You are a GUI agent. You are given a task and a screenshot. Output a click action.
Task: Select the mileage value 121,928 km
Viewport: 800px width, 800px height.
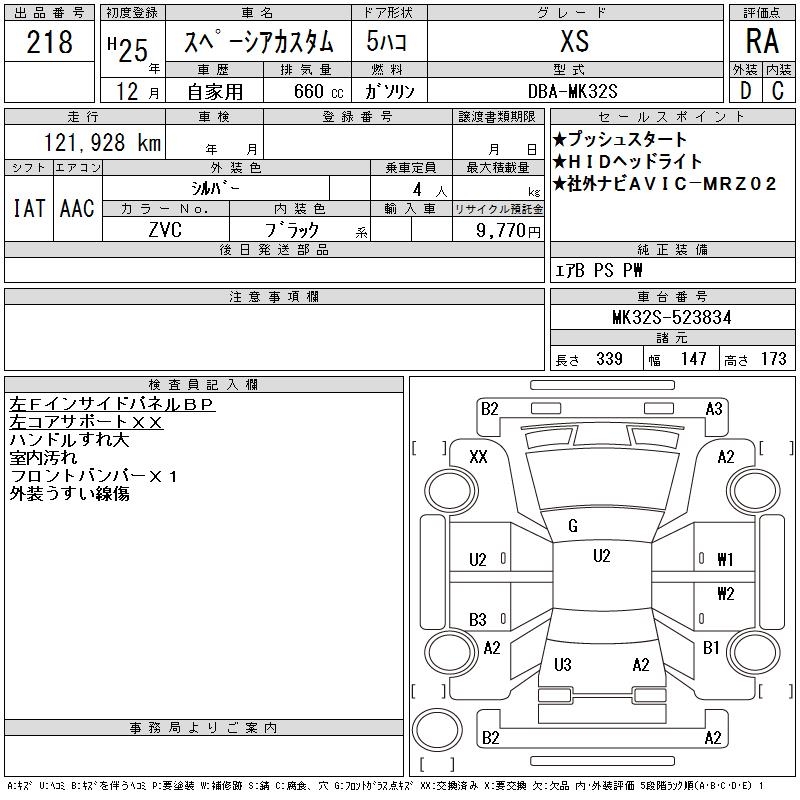[102, 143]
